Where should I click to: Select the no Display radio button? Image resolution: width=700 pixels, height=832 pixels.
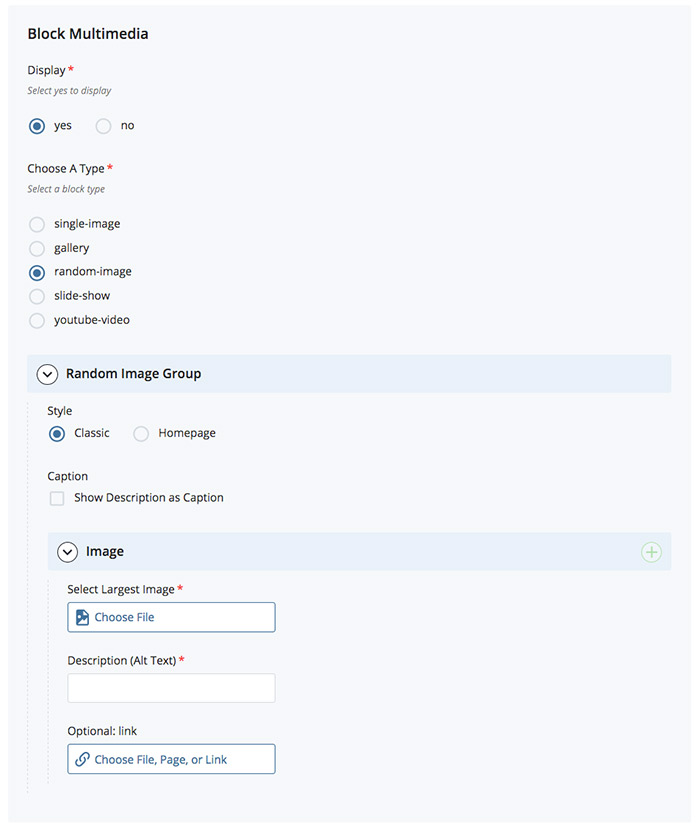(103, 126)
